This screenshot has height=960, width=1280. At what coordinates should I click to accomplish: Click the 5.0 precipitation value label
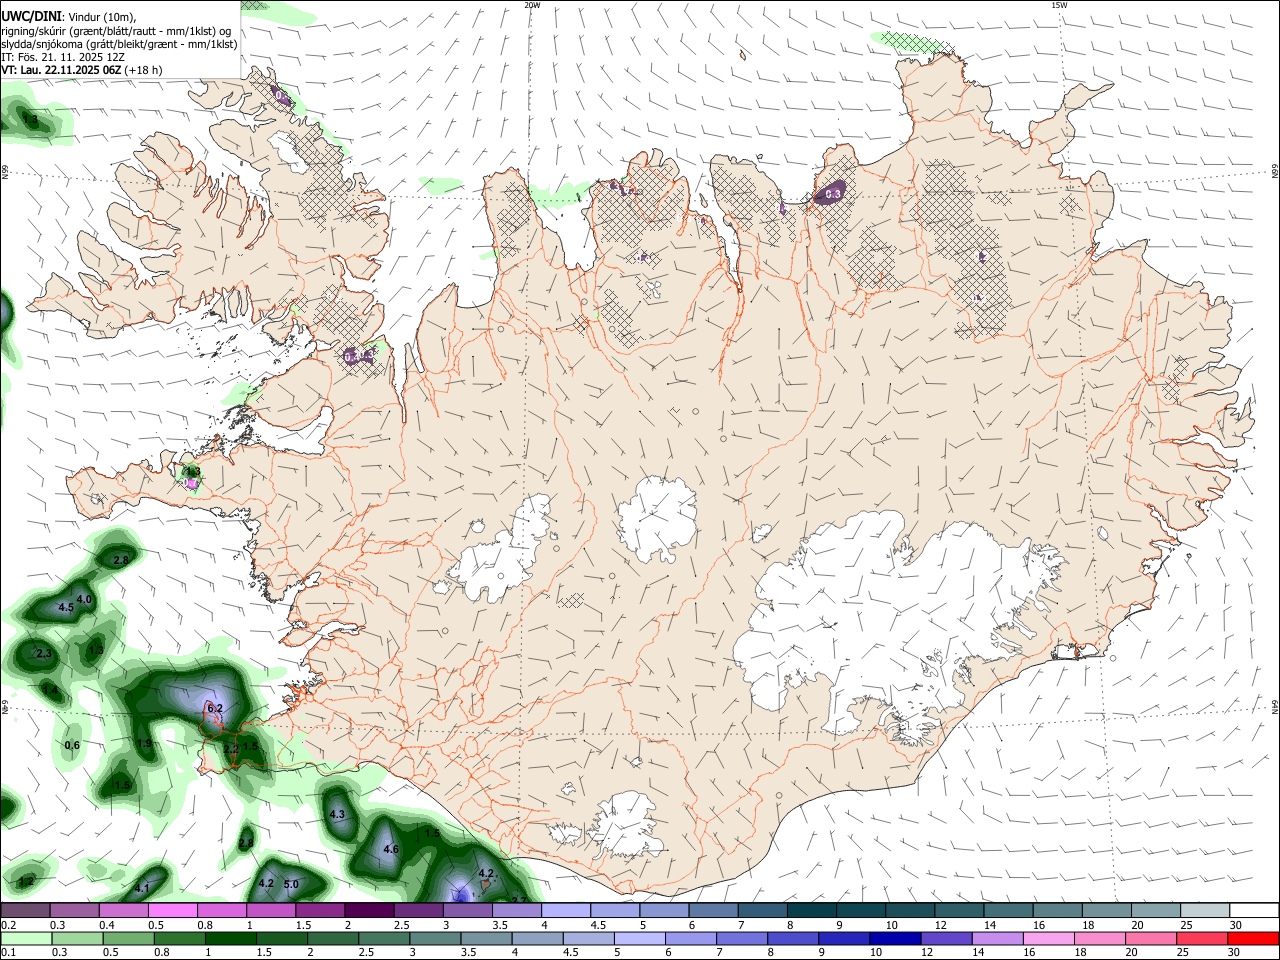[x=291, y=884]
